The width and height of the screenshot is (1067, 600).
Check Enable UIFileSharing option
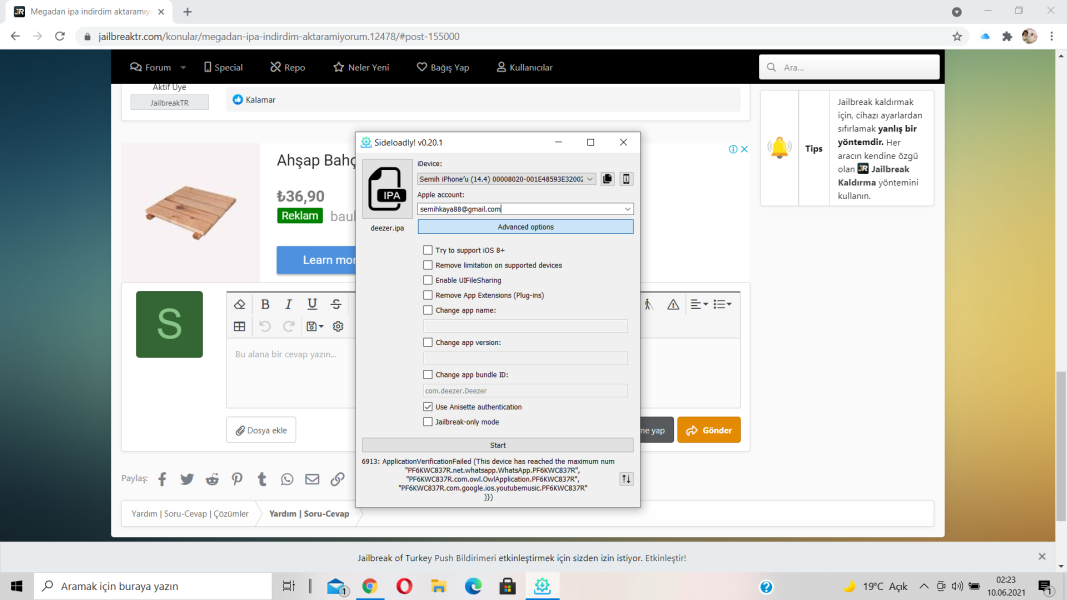click(x=428, y=280)
